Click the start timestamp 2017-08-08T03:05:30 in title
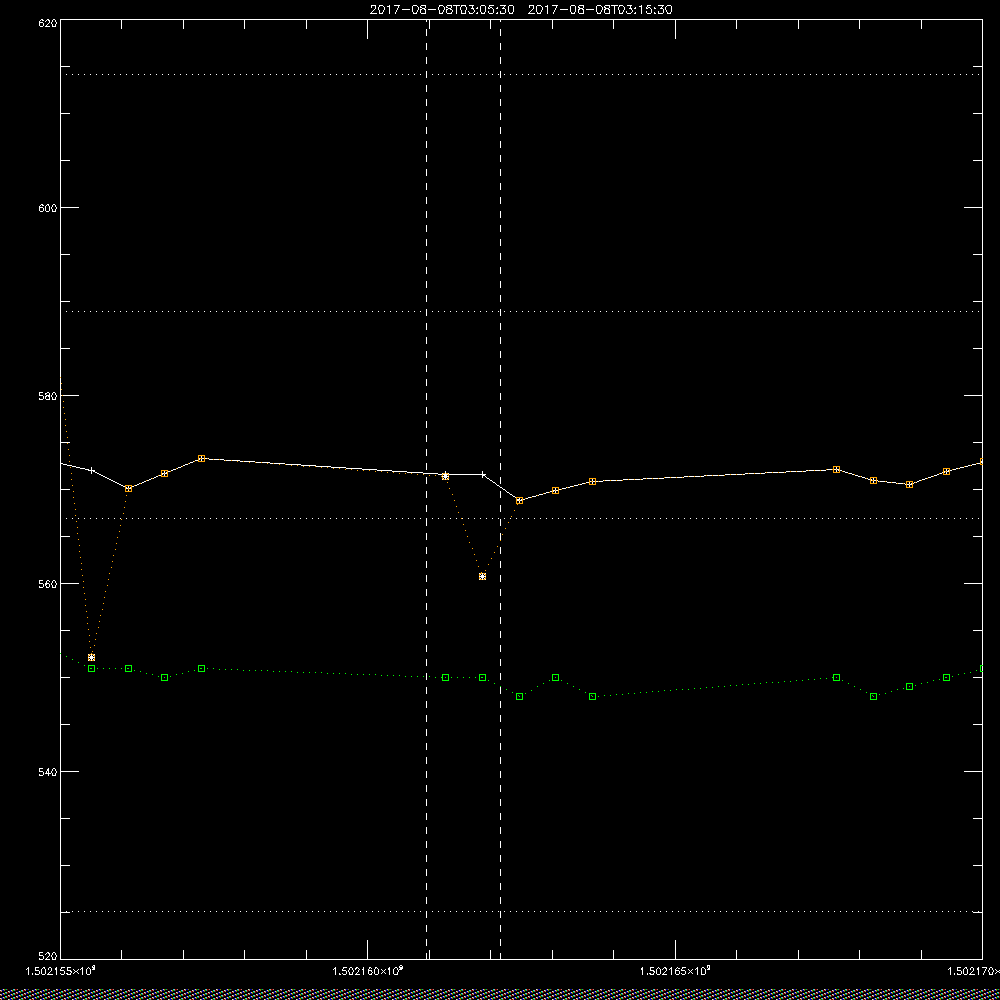This screenshot has height=1000, width=1000. [442, 10]
